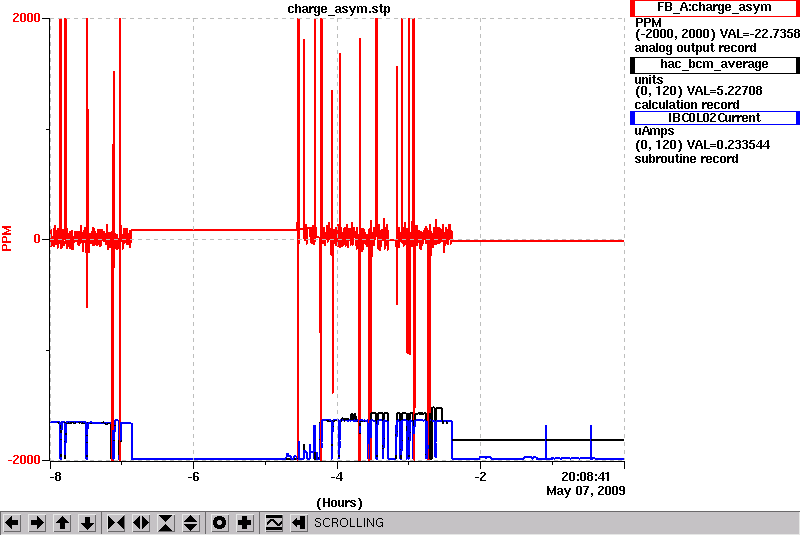Screen dimensions: 800x535
Task: Zoom in on value axis (hourglass icon)
Action: tap(166, 523)
